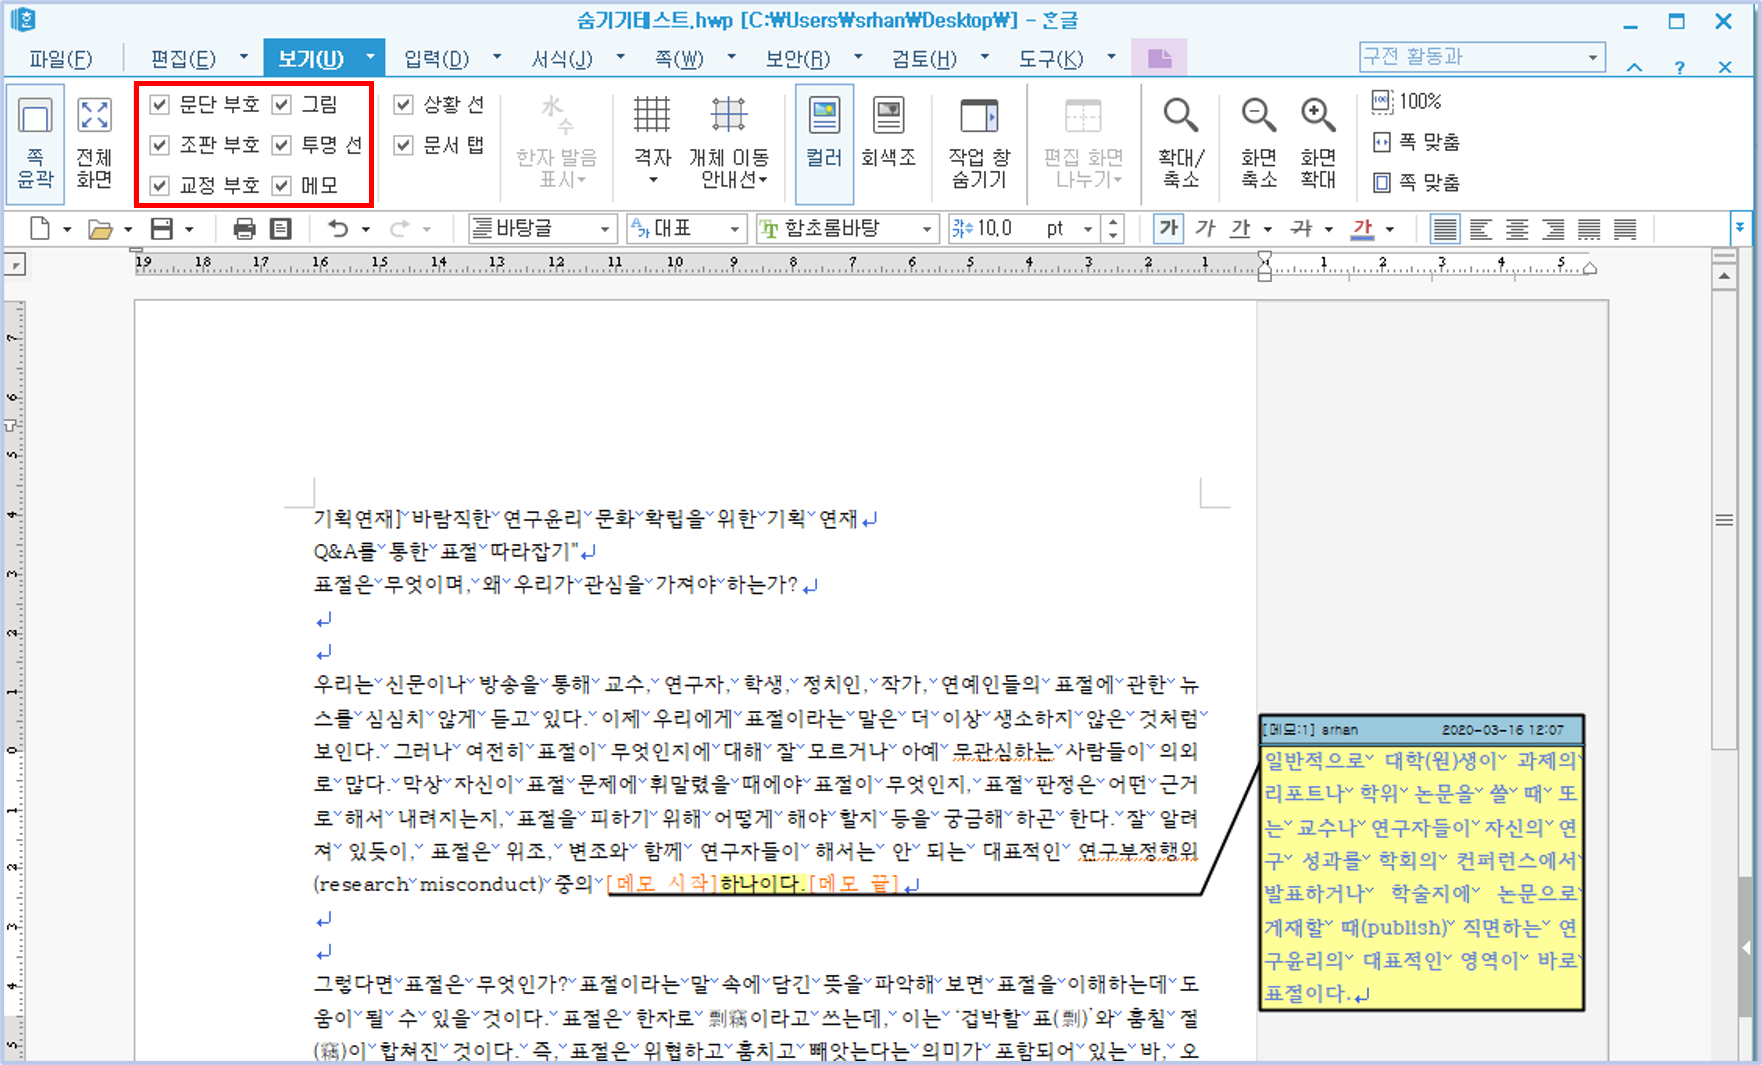Open 확대/축소 zoom magnifier
Screen dimensions: 1762x1065
tap(1181, 143)
